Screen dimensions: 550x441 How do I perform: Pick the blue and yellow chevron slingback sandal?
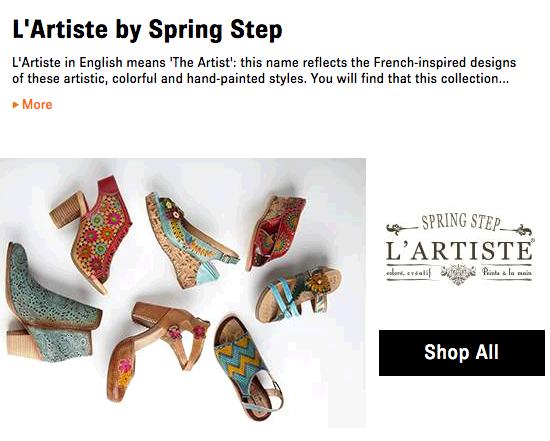pos(248,368)
